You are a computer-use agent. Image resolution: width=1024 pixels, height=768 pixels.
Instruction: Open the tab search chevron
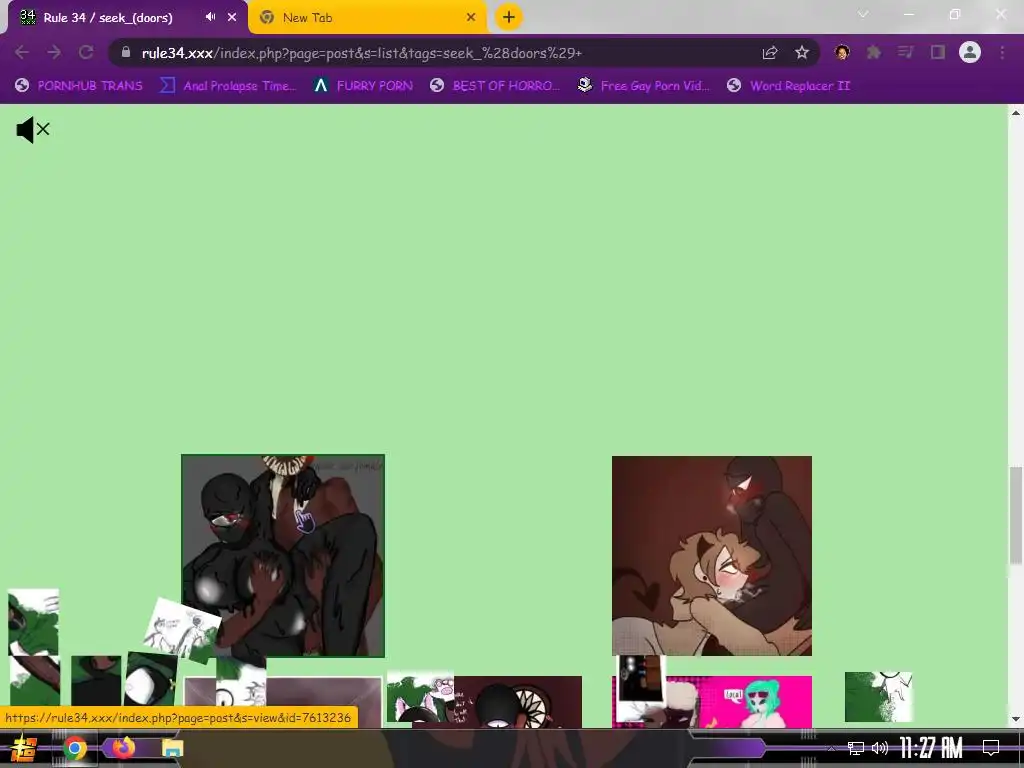click(x=863, y=14)
